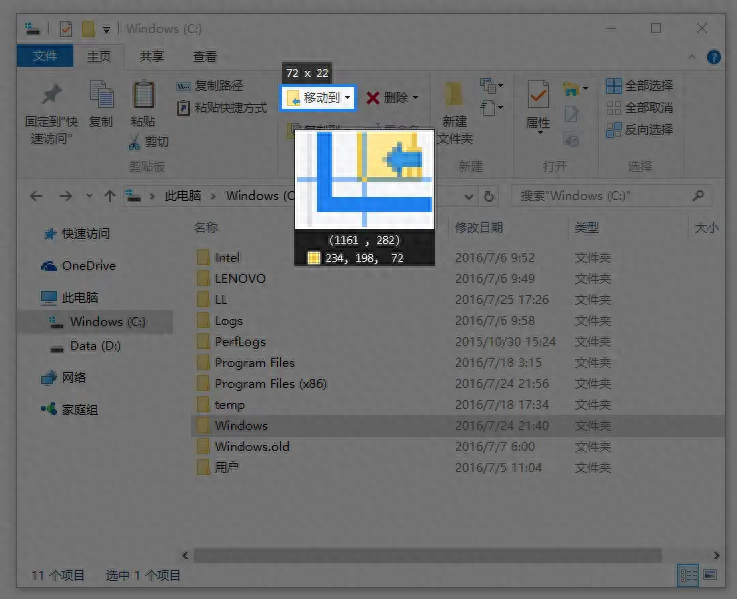Click the Copy path button
The height and width of the screenshot is (599, 737).
pos(210,86)
